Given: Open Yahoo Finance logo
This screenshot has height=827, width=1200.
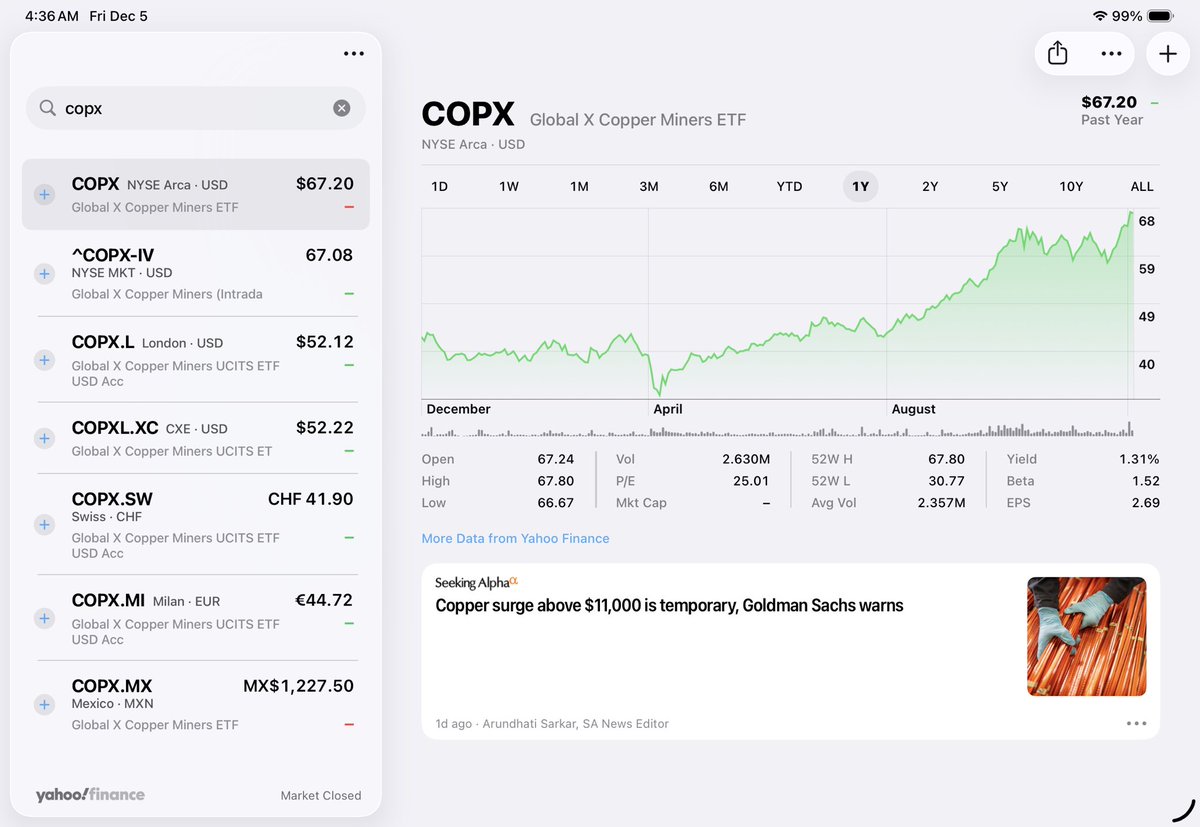Looking at the screenshot, I should 90,795.
